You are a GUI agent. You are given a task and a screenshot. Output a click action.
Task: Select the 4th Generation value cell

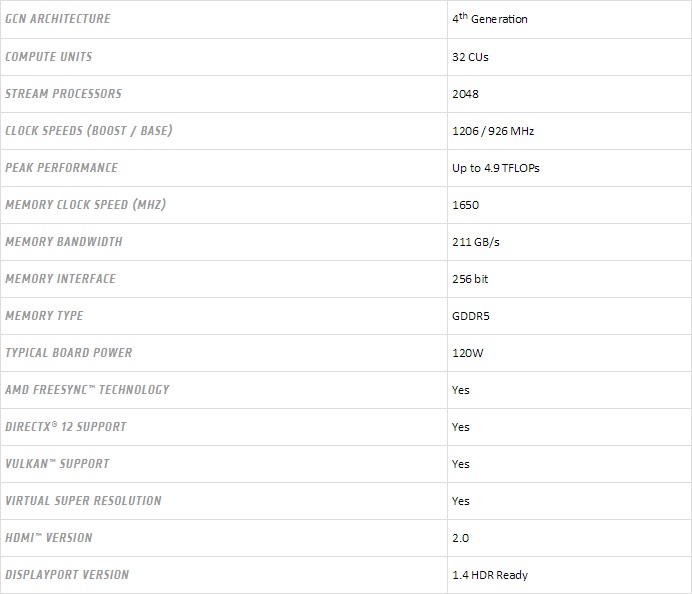(490, 19)
